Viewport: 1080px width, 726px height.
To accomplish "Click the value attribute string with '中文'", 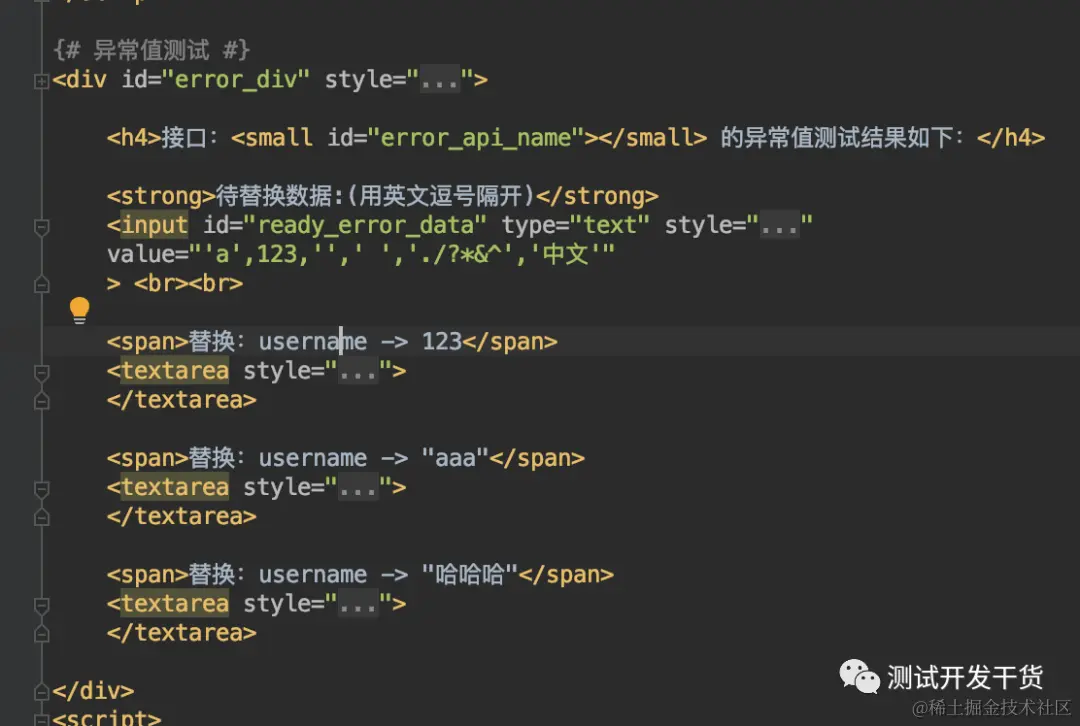I will [x=402, y=255].
